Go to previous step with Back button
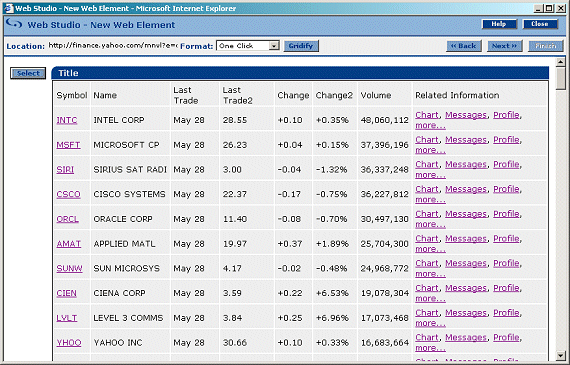570x365 pixels. [x=463, y=46]
